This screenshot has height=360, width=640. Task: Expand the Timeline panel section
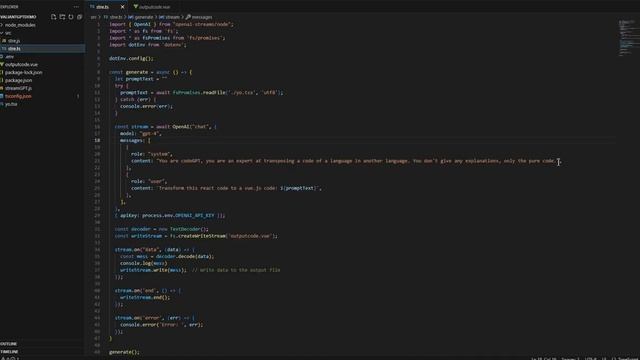[9, 351]
